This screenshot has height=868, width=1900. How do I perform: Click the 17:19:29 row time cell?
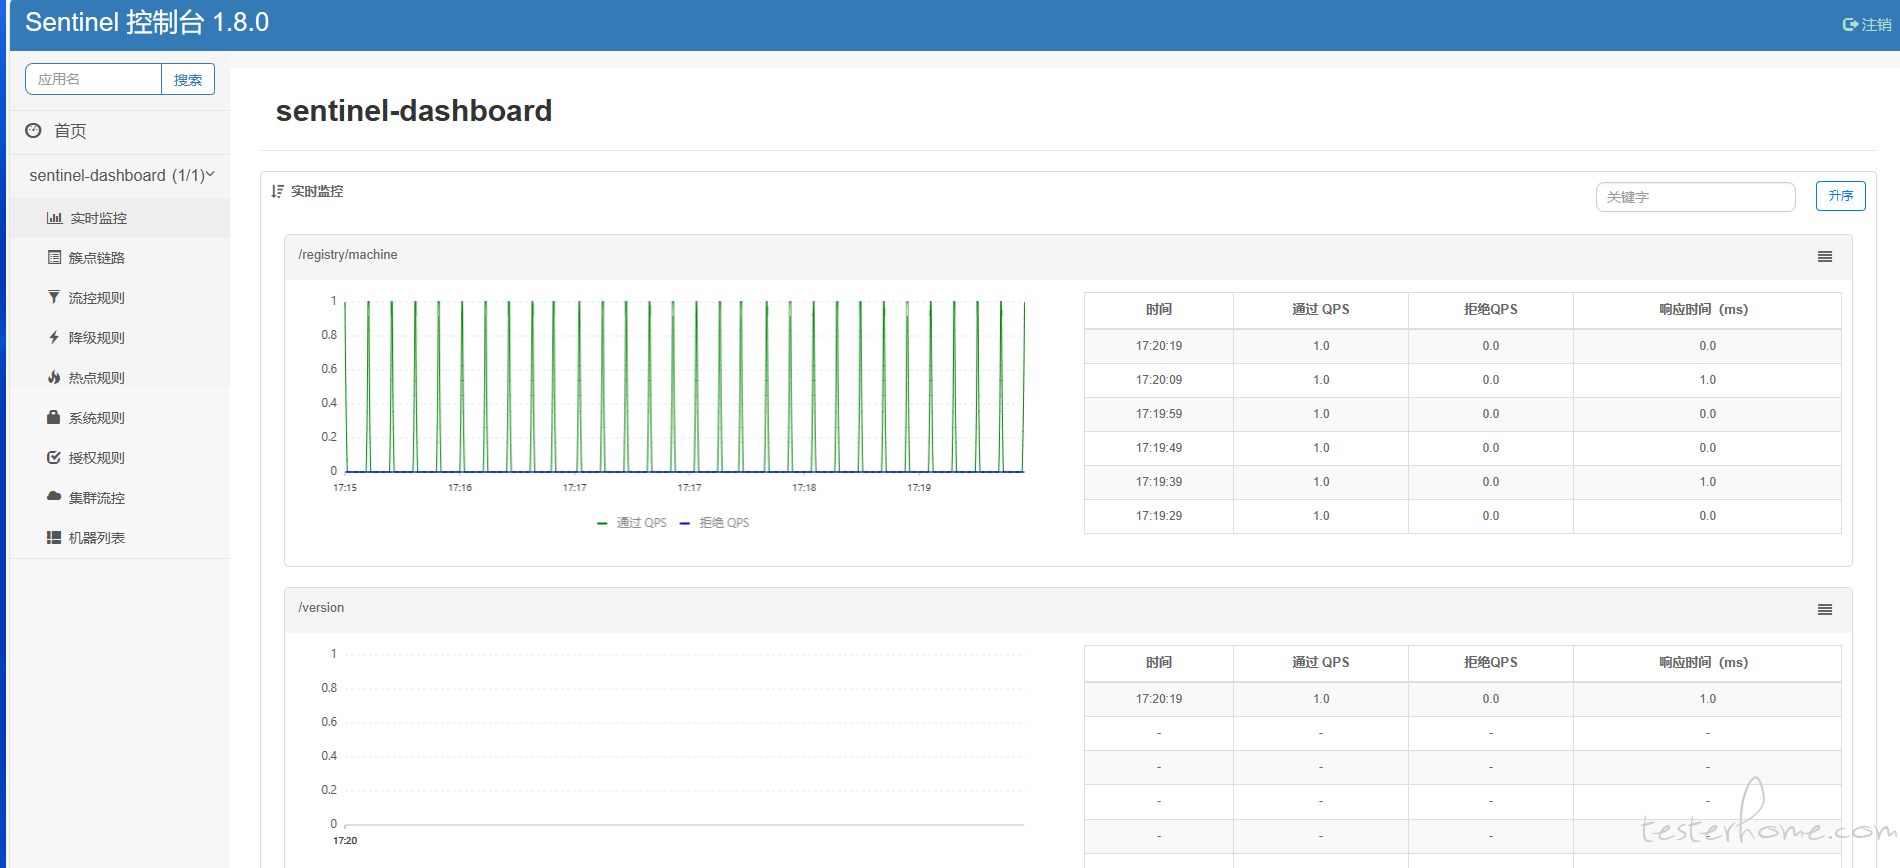1159,516
